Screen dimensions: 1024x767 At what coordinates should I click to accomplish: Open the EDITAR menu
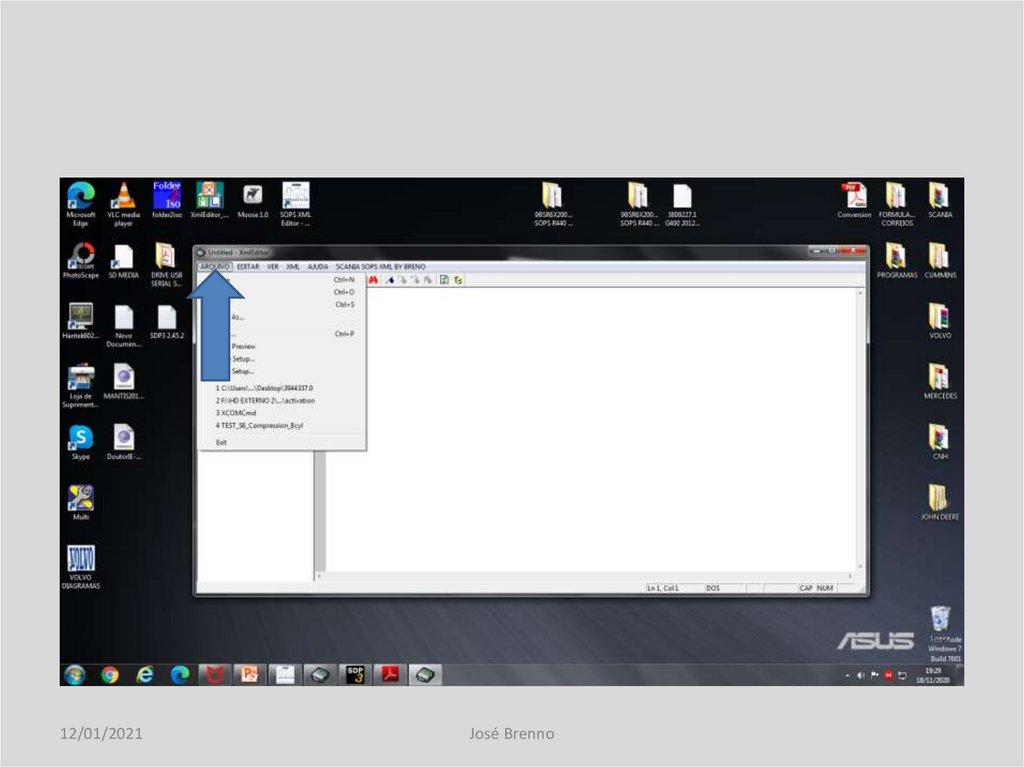click(x=248, y=267)
